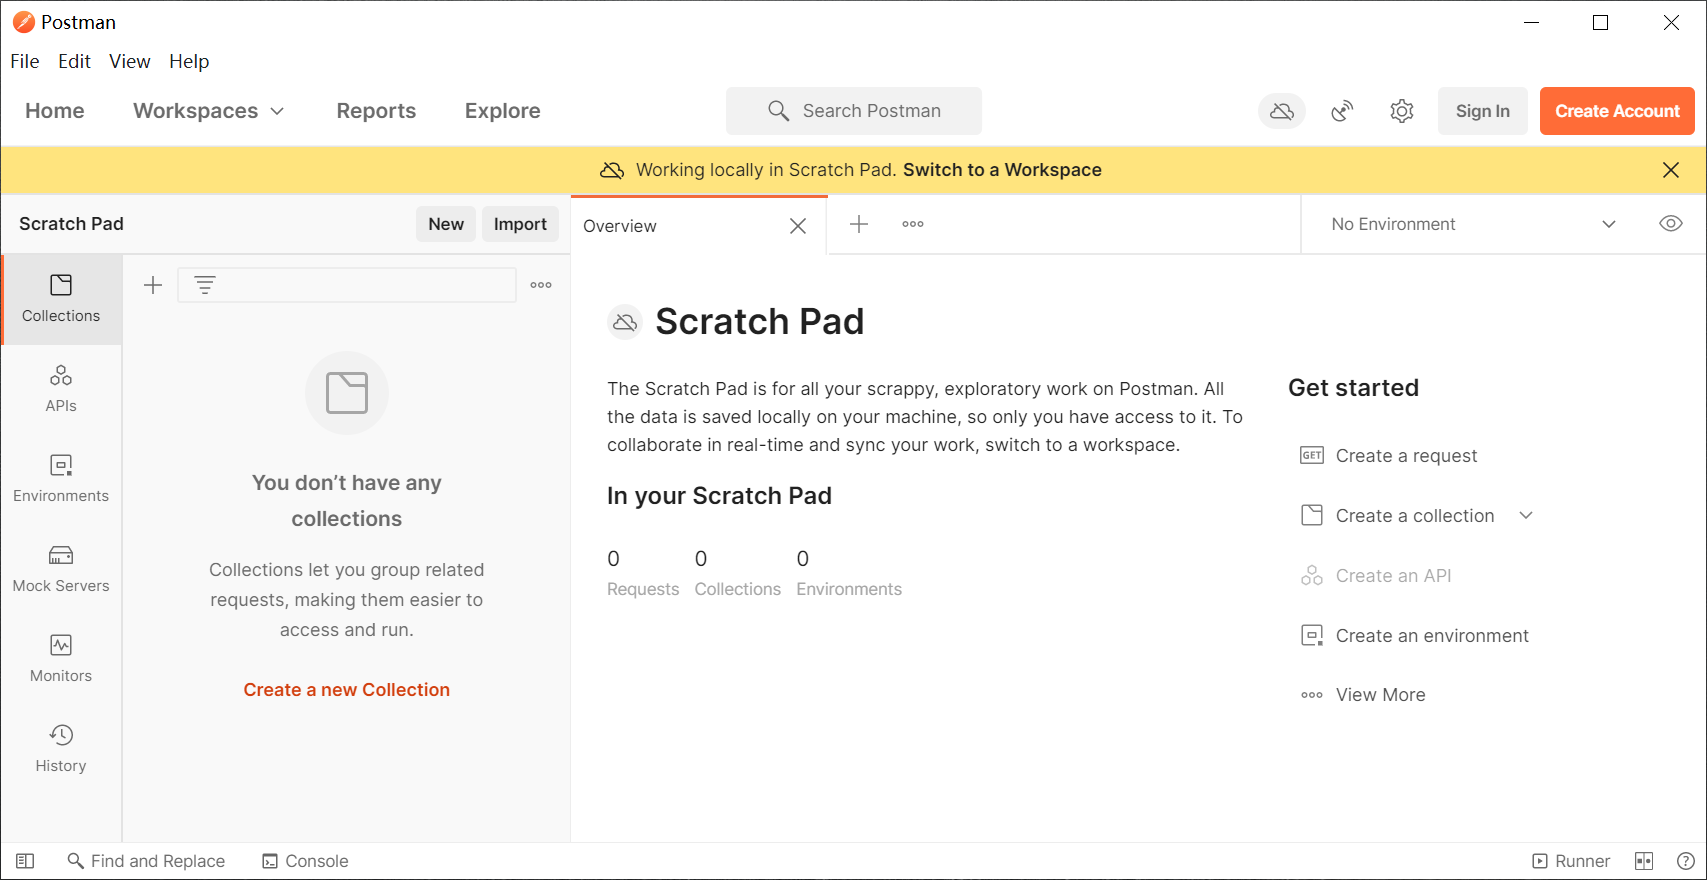Toggle two-pane layout in status bar
Viewport: 1707px width, 880px height.
(1644, 861)
